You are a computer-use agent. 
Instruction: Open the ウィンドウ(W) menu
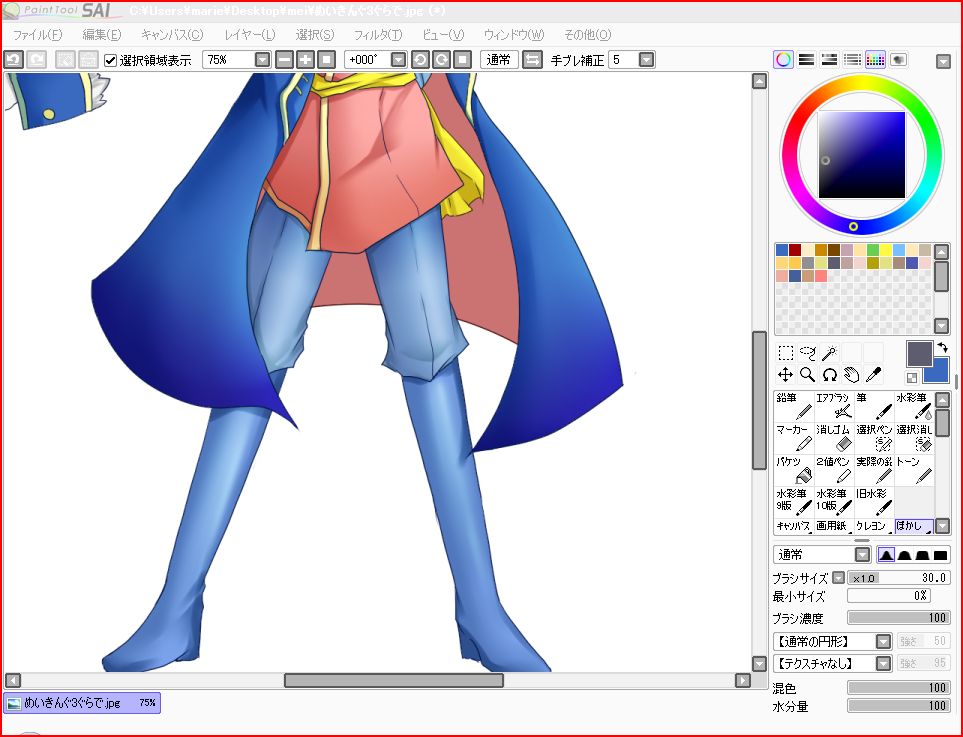point(514,35)
